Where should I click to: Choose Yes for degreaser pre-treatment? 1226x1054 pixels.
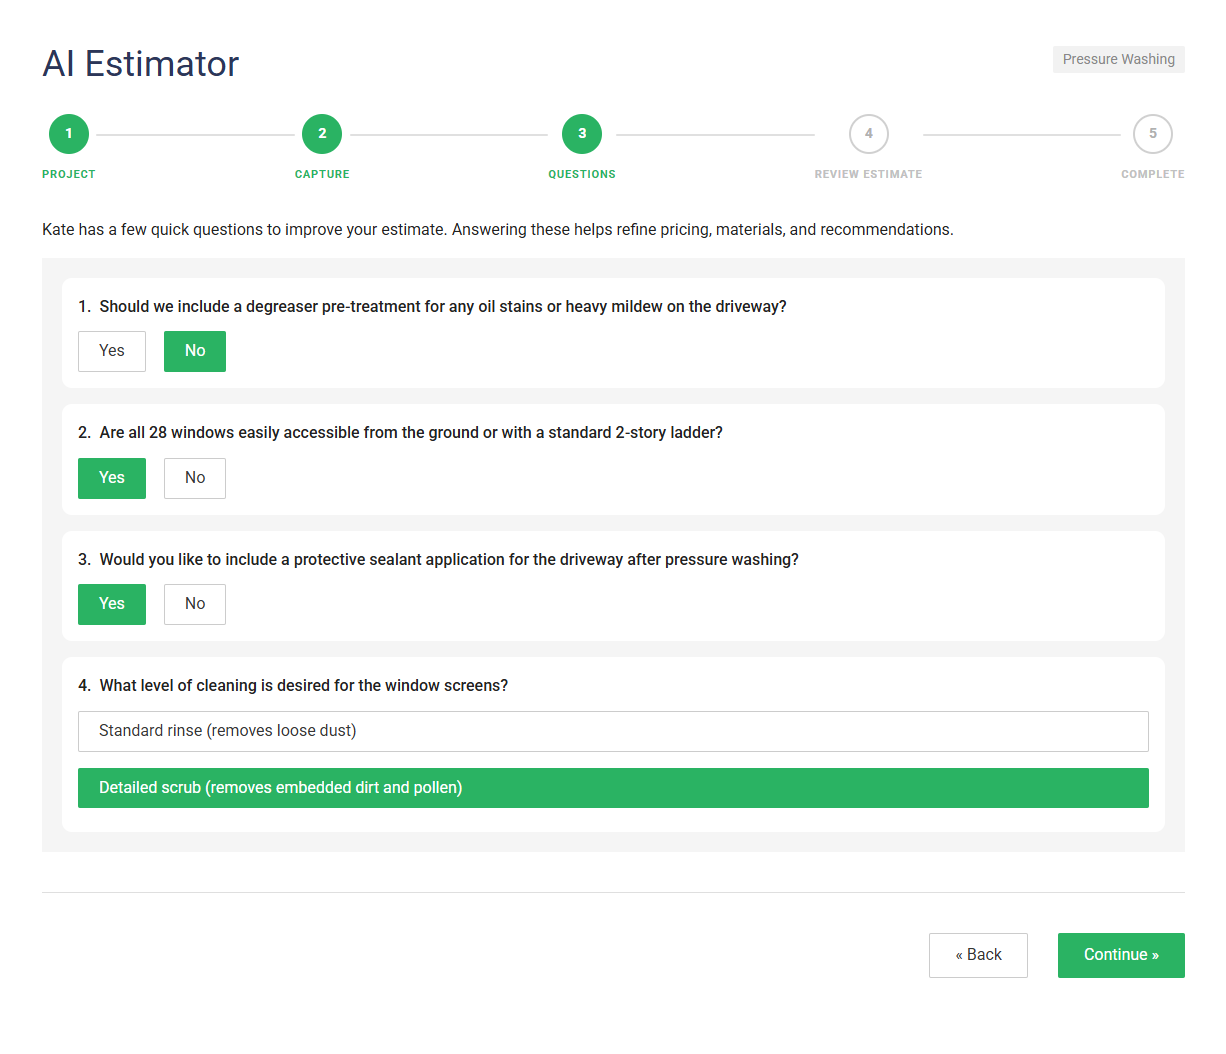tap(112, 351)
